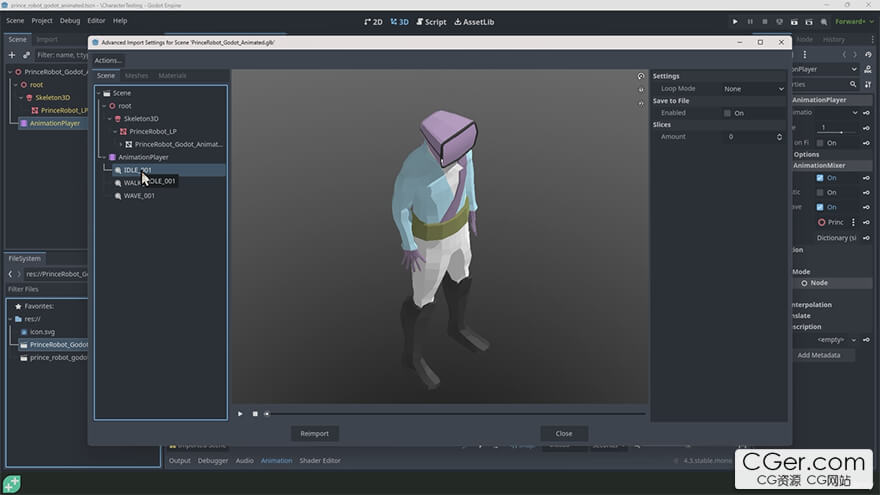The height and width of the screenshot is (495, 880).
Task: Click the stop project icon in top toolbar
Action: point(764,22)
